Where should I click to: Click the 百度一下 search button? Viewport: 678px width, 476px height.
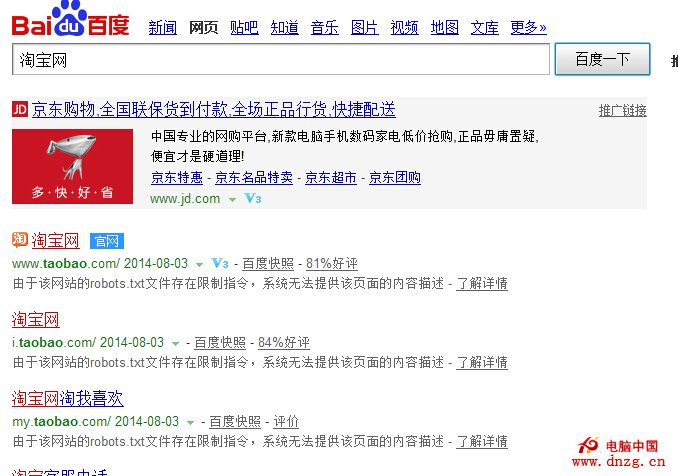(x=602, y=59)
